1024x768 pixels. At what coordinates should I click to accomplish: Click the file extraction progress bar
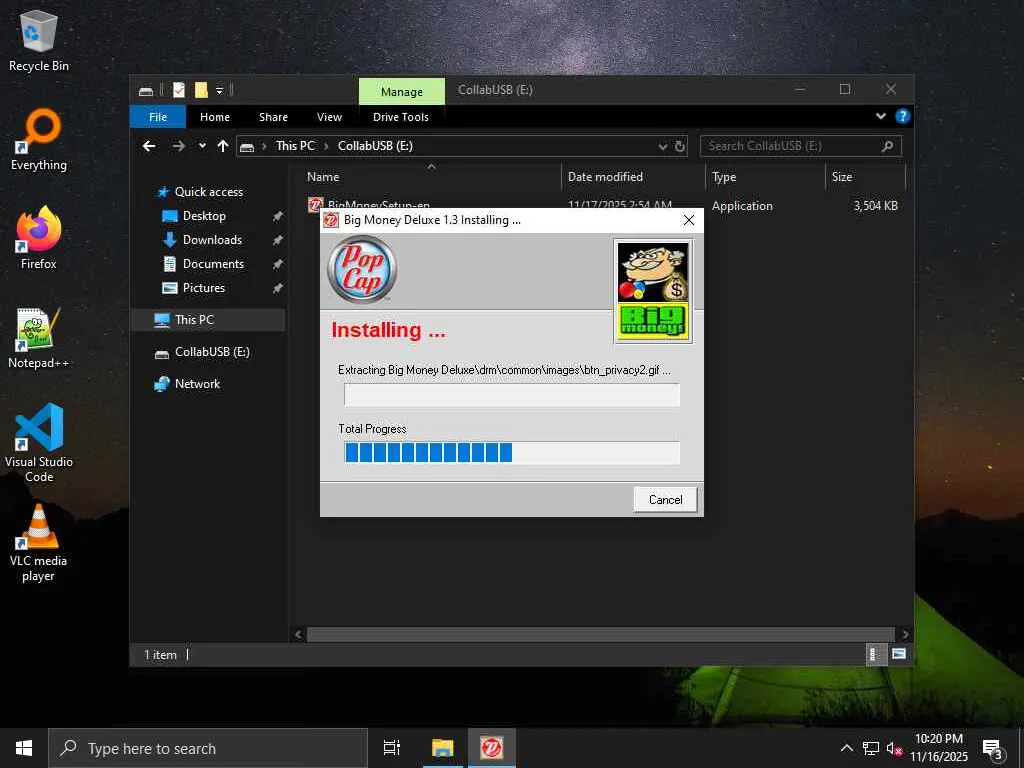512,394
